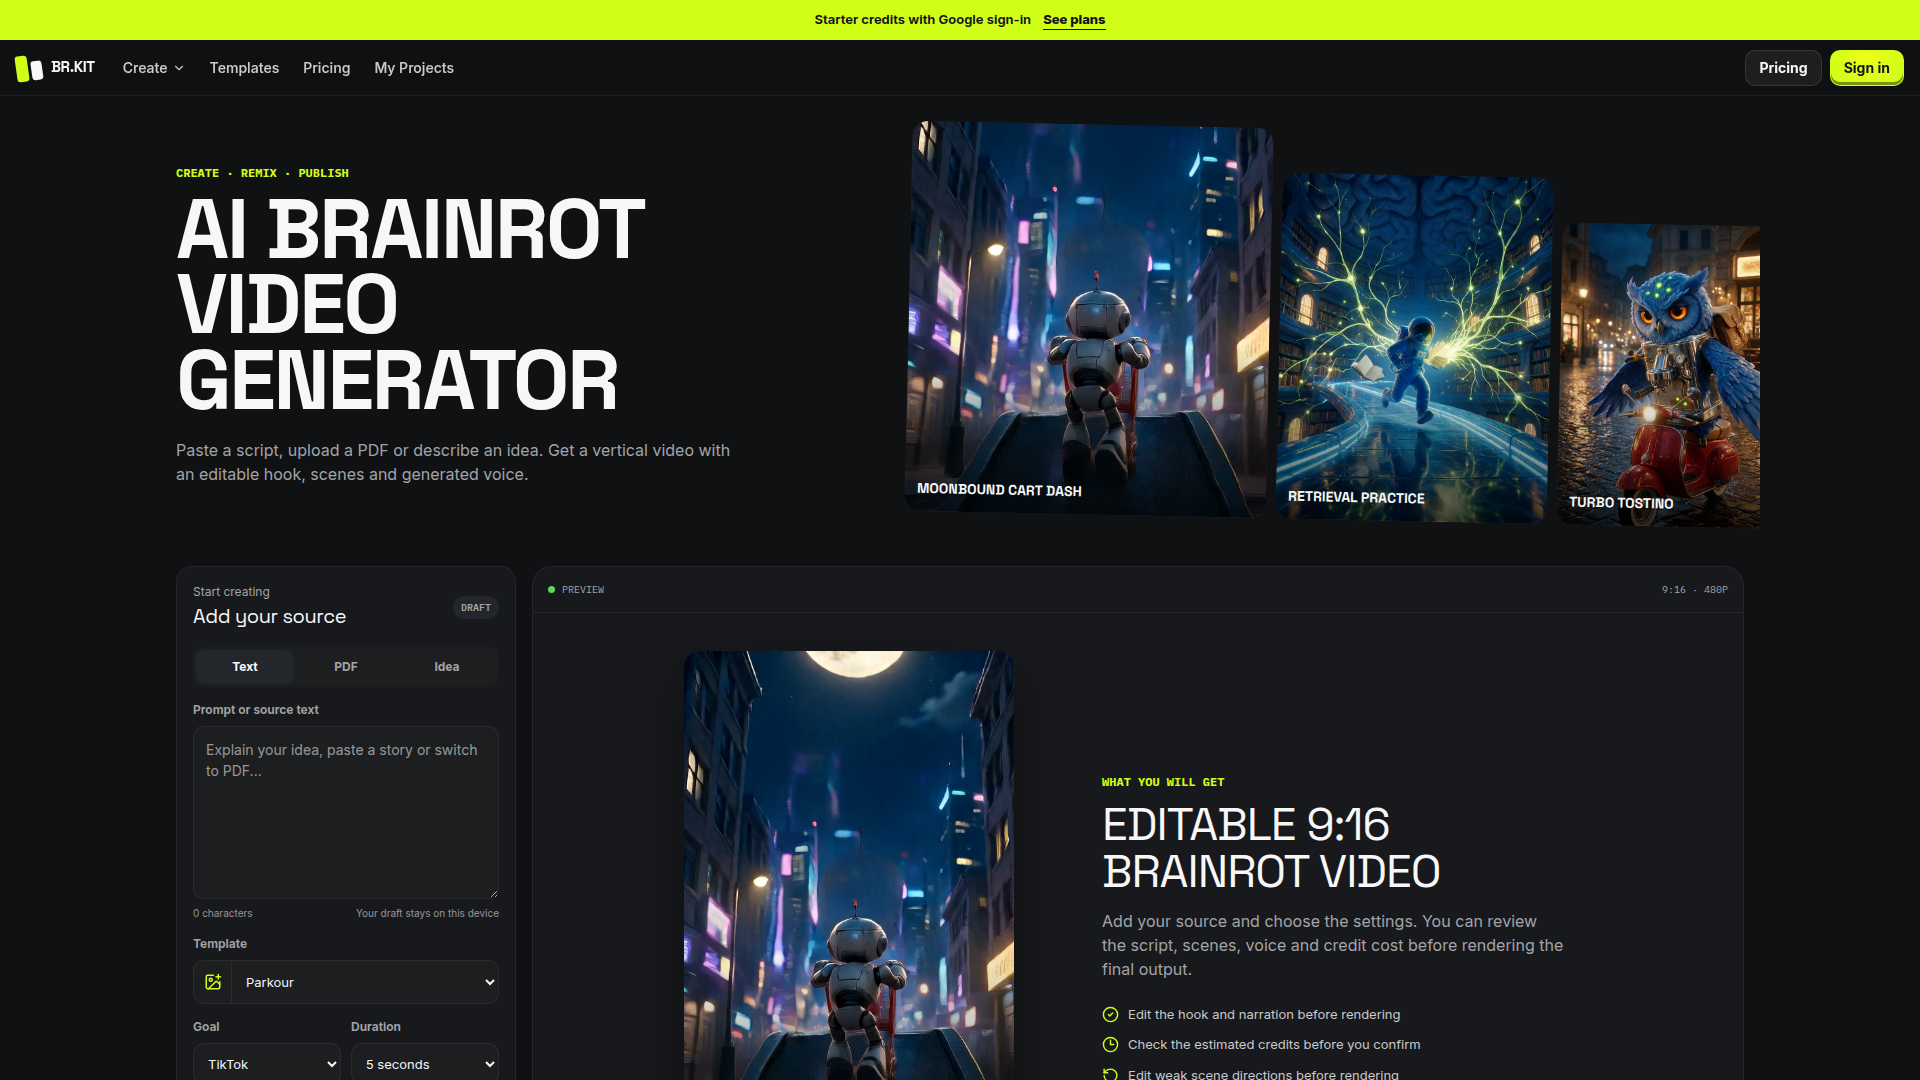This screenshot has width=1920, height=1080.
Task: Select the Text source tab
Action: 245,667
